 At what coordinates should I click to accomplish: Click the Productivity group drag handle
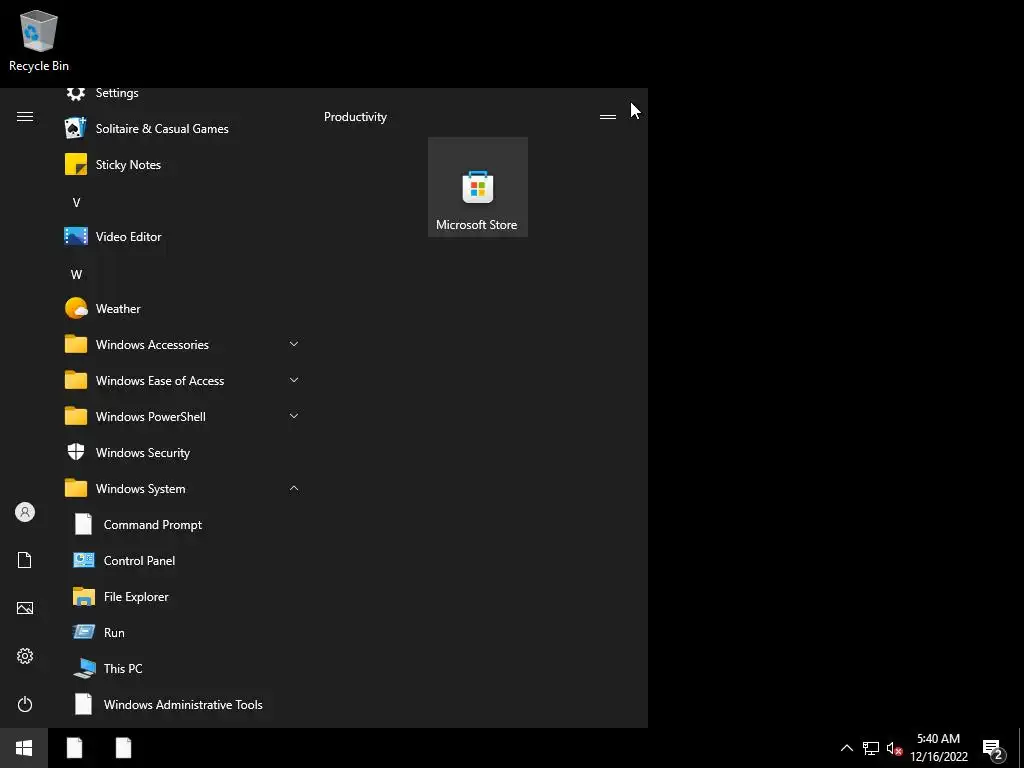point(608,117)
